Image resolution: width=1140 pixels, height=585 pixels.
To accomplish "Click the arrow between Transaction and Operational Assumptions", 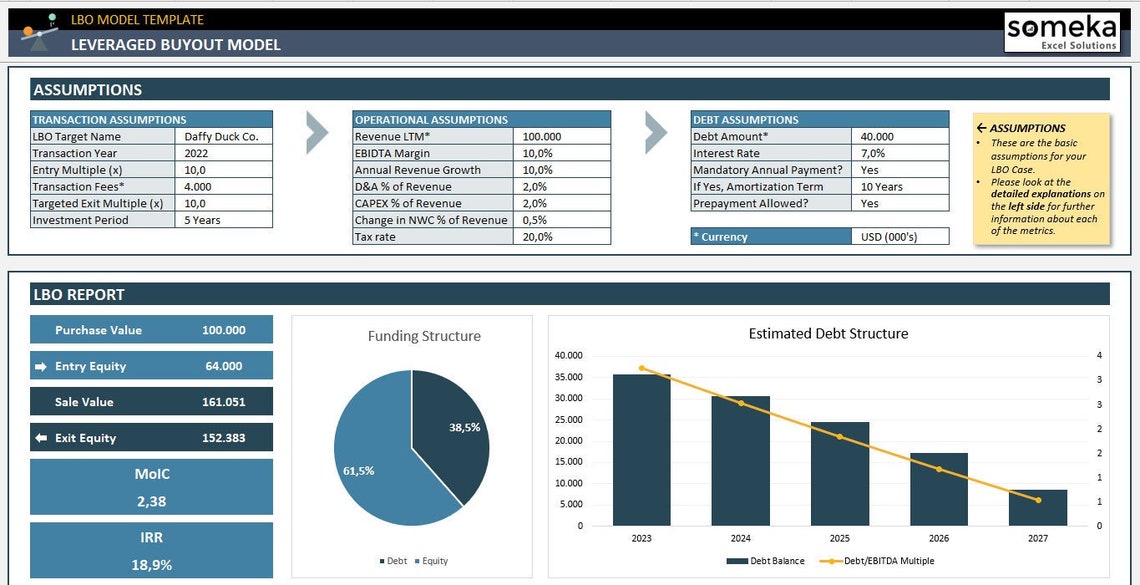I will 316,133.
